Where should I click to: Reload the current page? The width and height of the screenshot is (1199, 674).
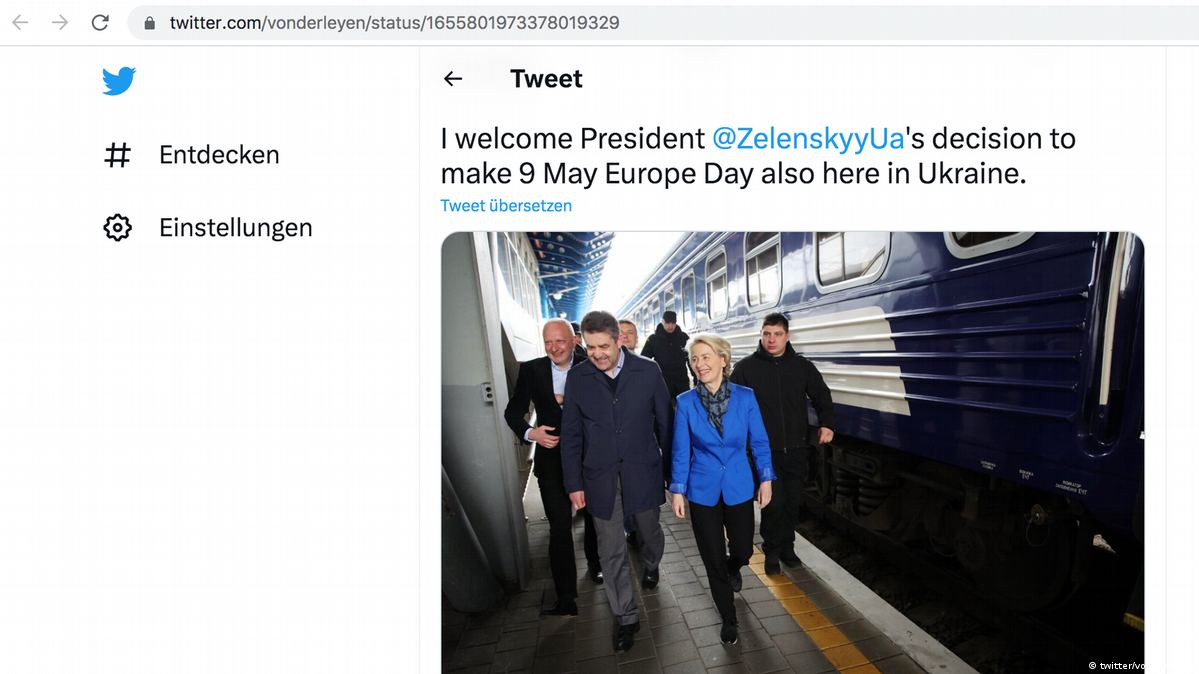click(100, 22)
